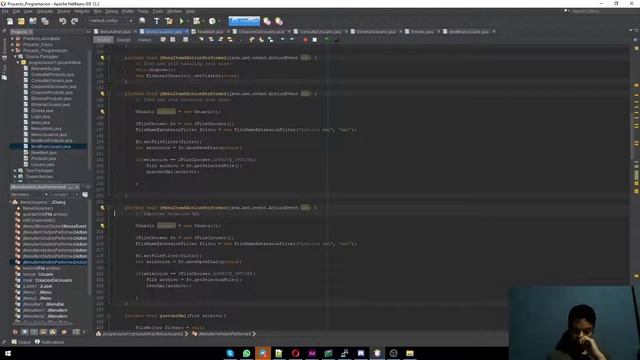Switch to CreacionDeUsuario.java editor tab
Viewport: 640px width, 360px height.
click(261, 31)
